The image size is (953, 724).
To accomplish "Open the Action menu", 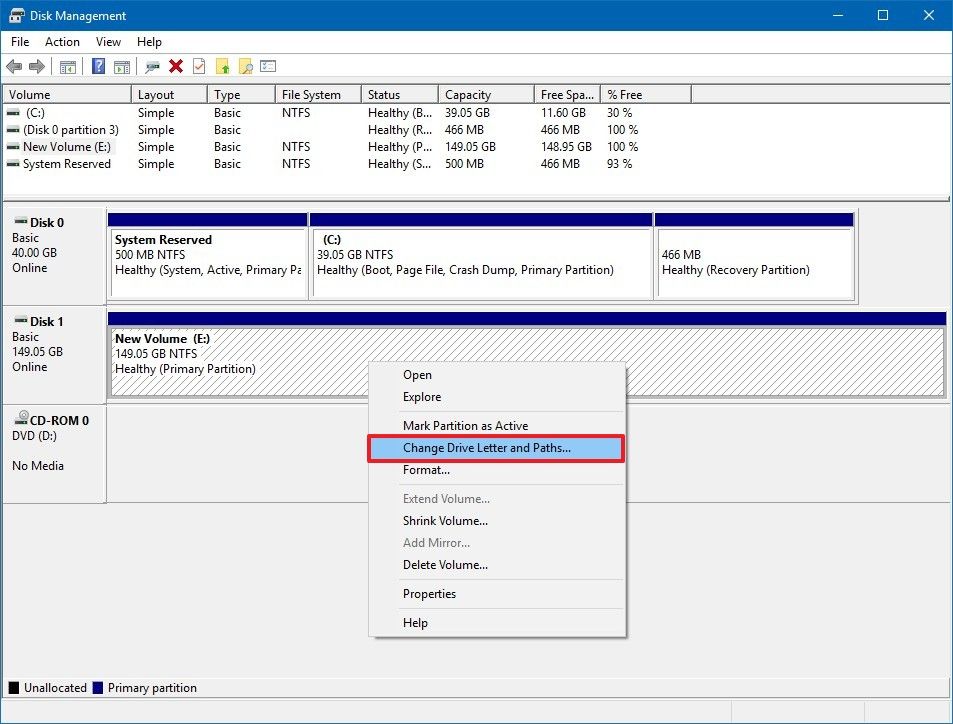I will click(62, 42).
